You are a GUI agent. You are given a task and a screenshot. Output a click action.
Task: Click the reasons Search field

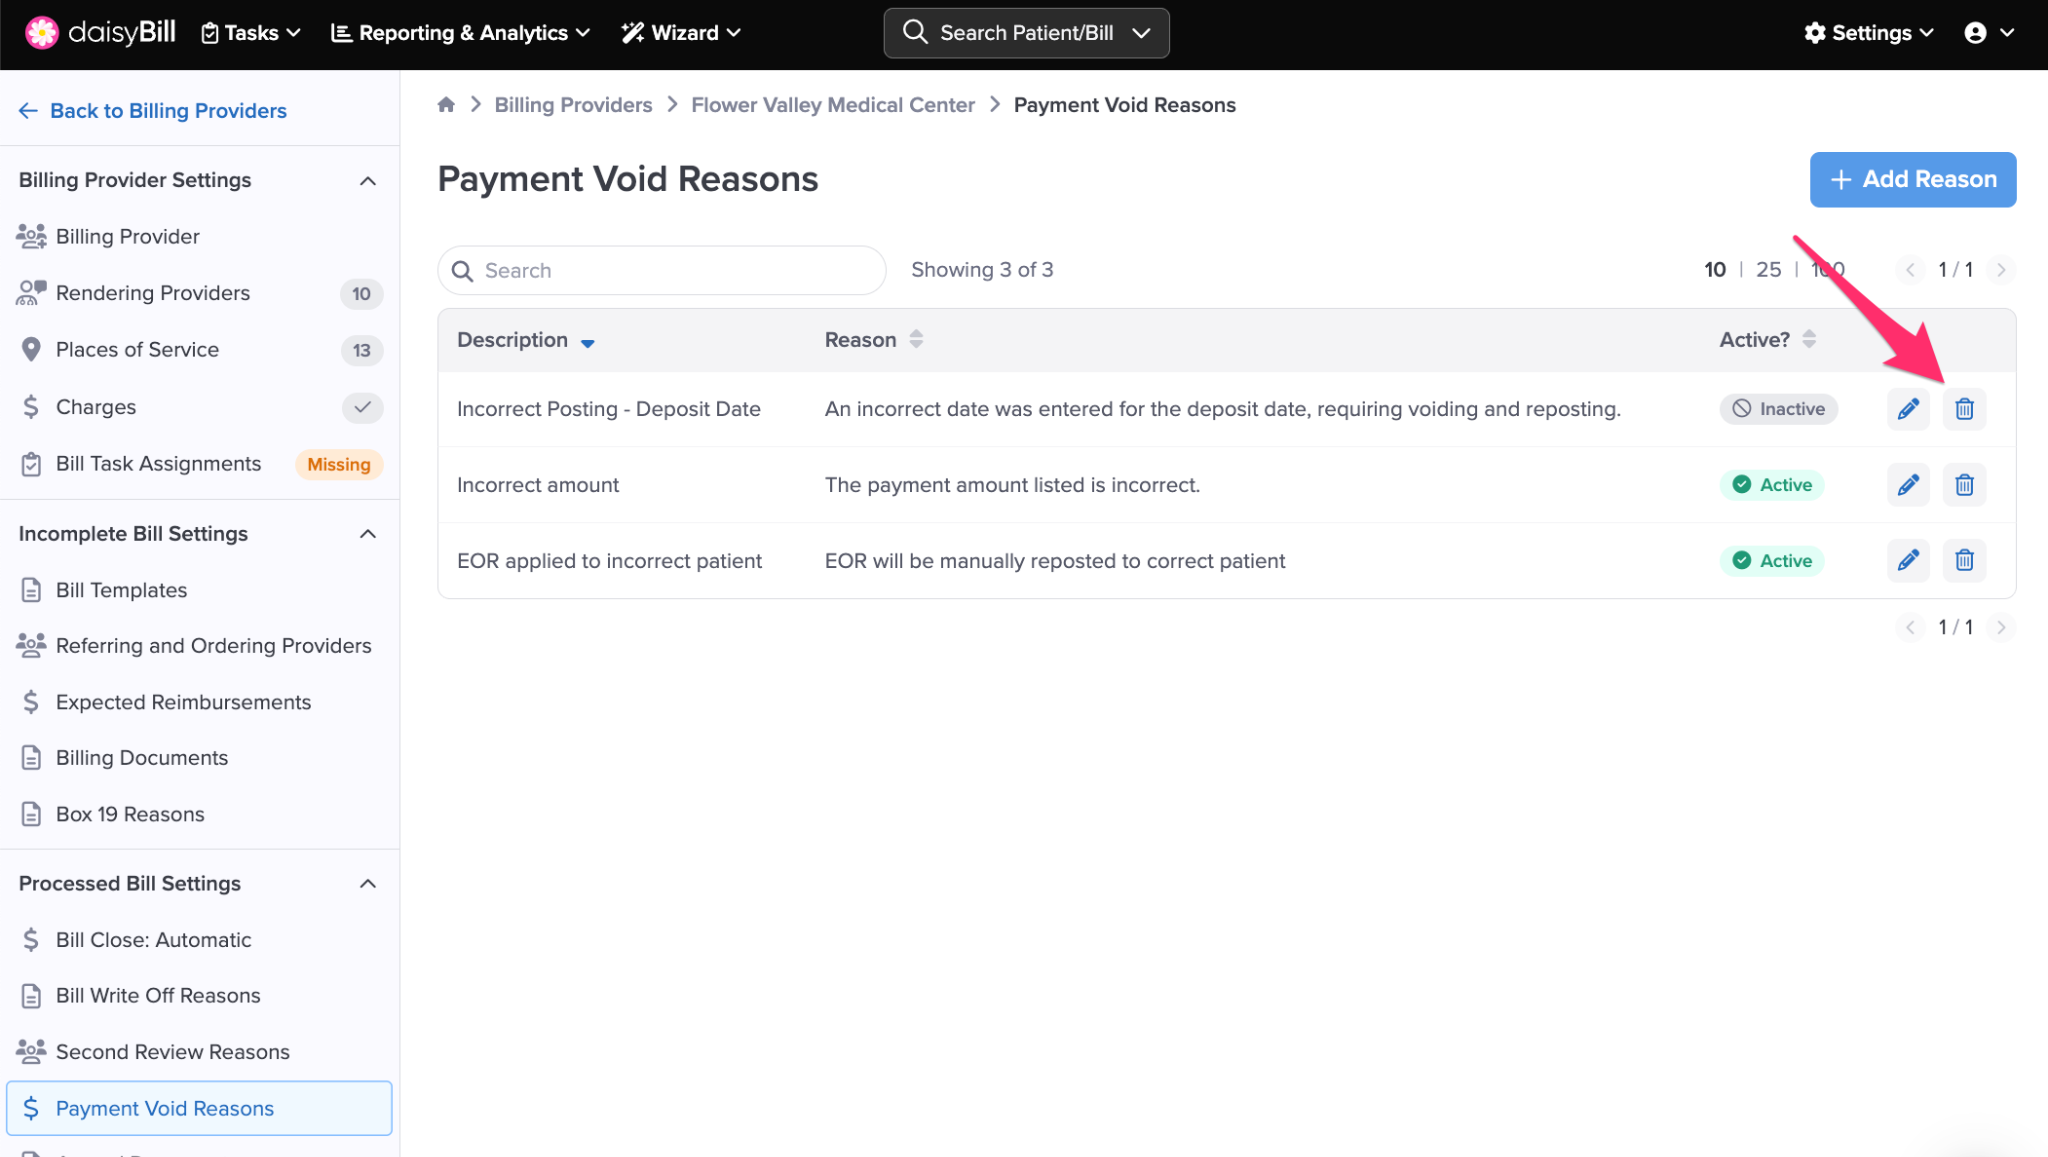click(x=662, y=271)
